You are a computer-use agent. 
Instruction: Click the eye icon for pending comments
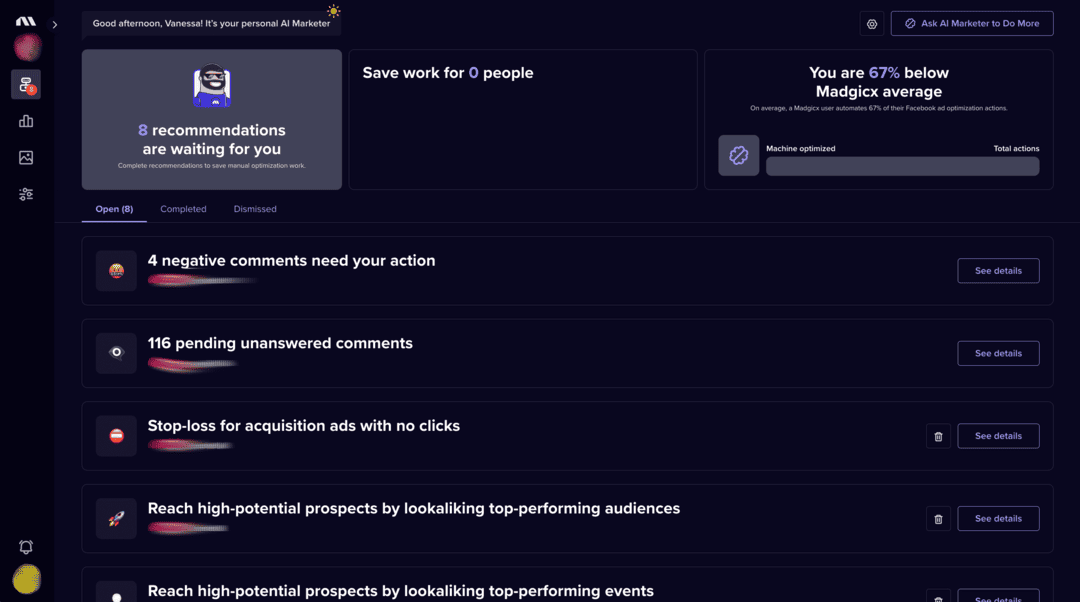[116, 353]
